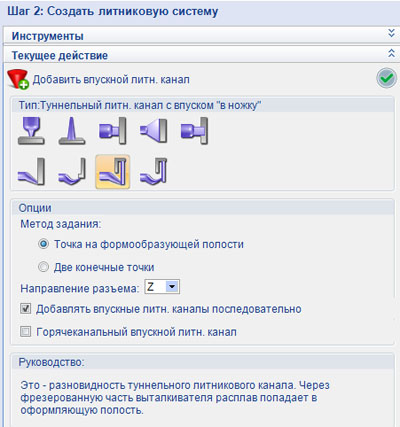Choose the pin gate cone icon
Image resolution: width=400 pixels, height=427 pixels.
coord(72,131)
